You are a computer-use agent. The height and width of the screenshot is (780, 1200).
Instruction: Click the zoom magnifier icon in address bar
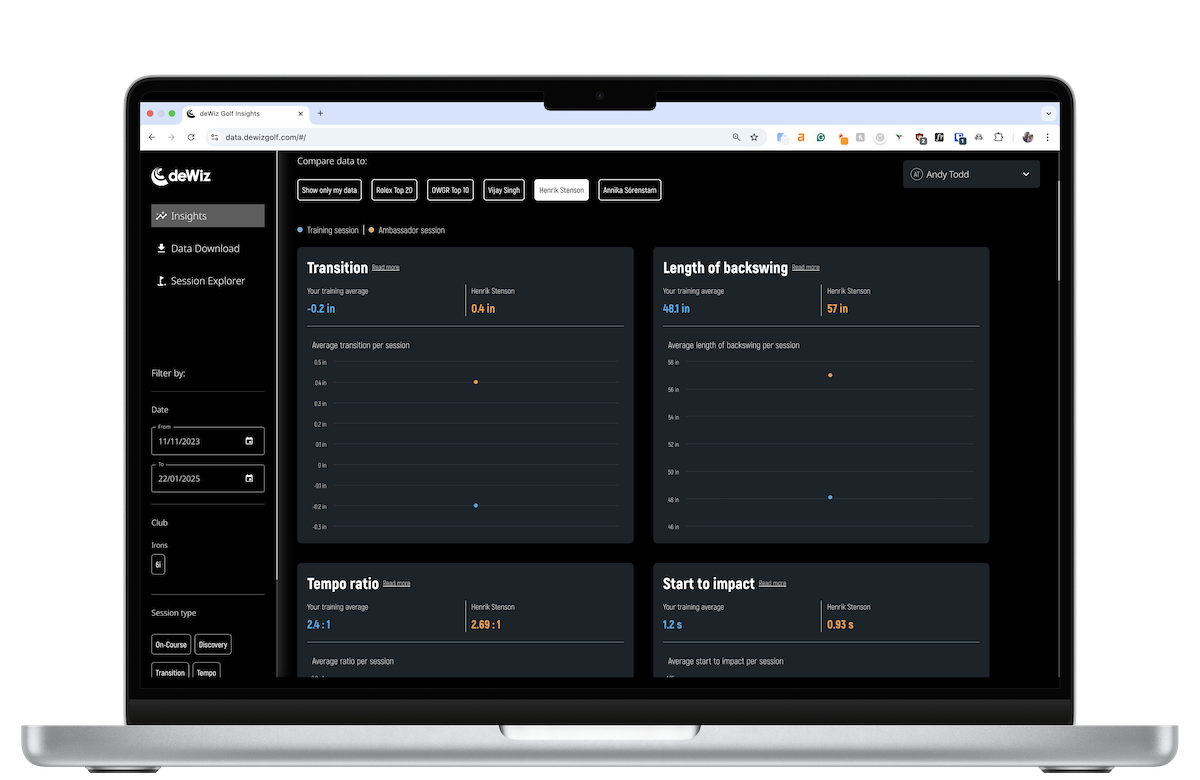point(737,137)
